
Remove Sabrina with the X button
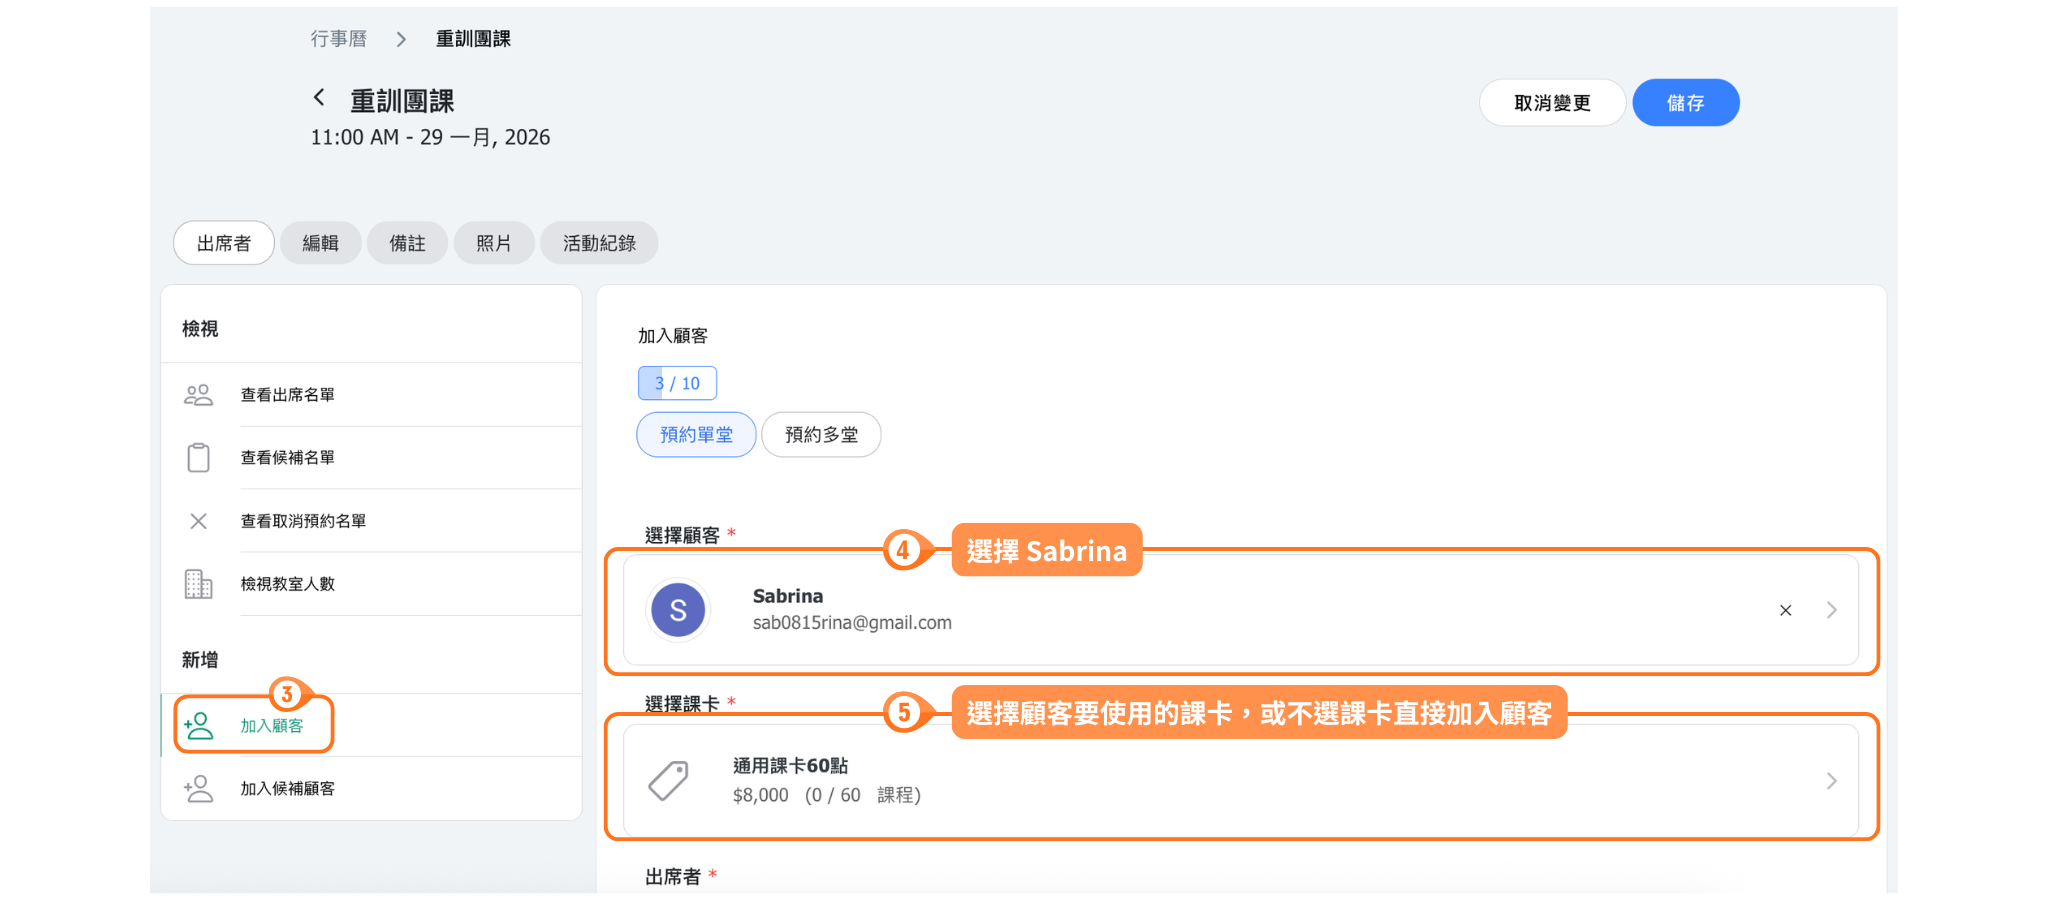pos(1785,610)
